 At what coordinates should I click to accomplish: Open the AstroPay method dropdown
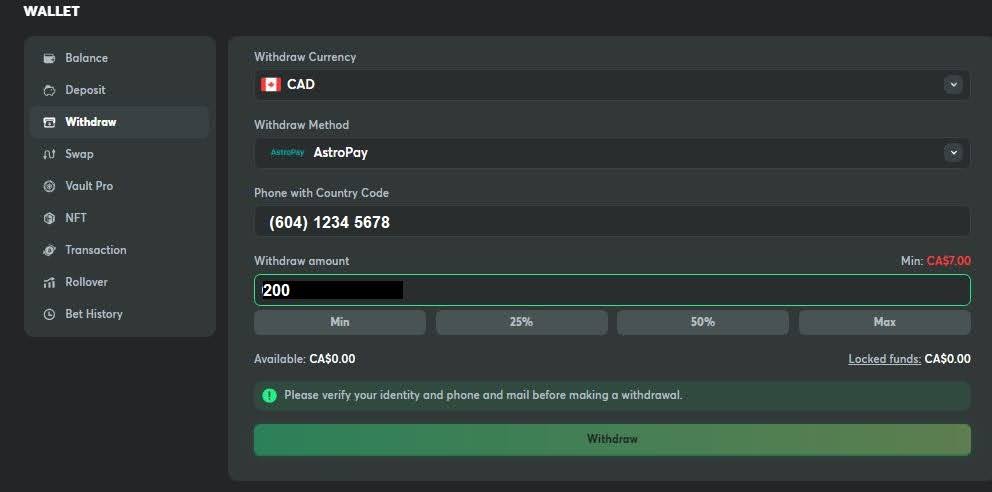600,153
